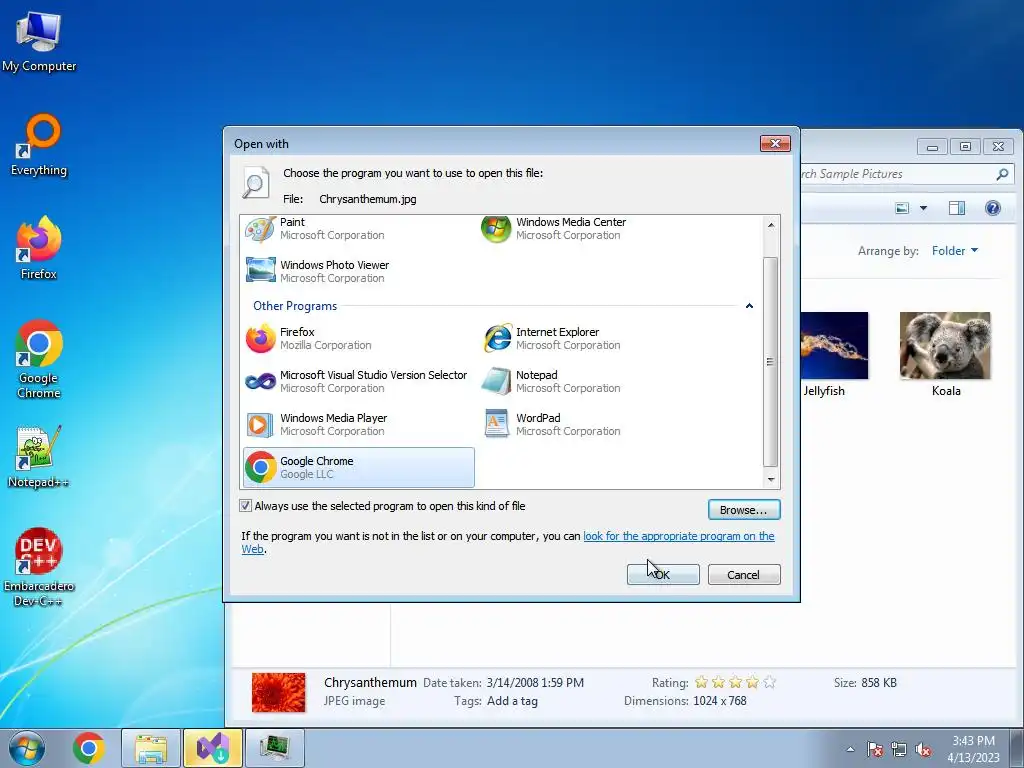Click the Explorer help question mark icon
Viewport: 1024px width, 768px height.
993,208
